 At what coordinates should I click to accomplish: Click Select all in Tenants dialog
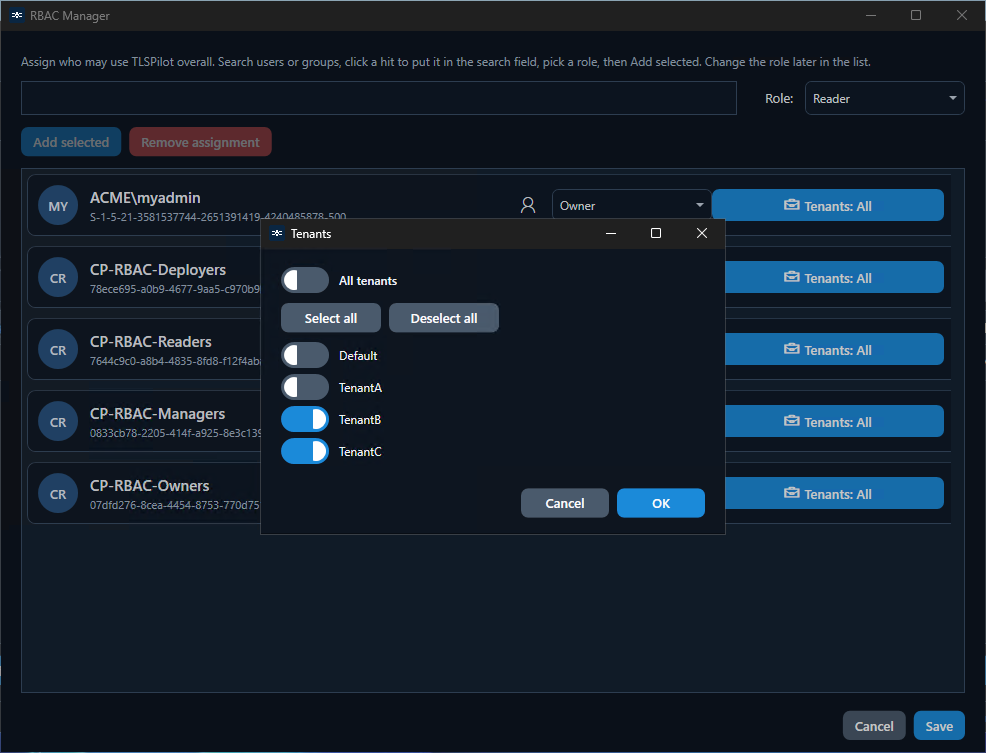tap(331, 318)
